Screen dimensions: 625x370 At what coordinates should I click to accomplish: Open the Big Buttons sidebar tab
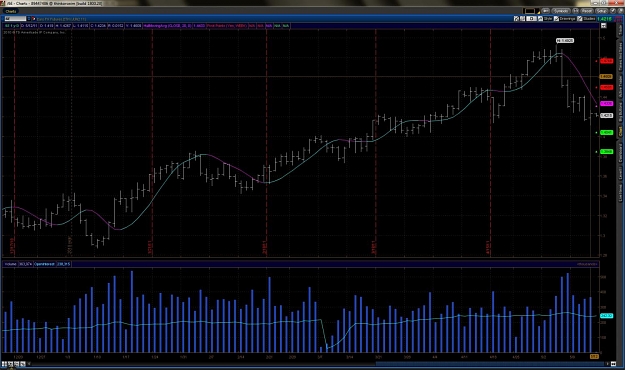(x=620, y=113)
